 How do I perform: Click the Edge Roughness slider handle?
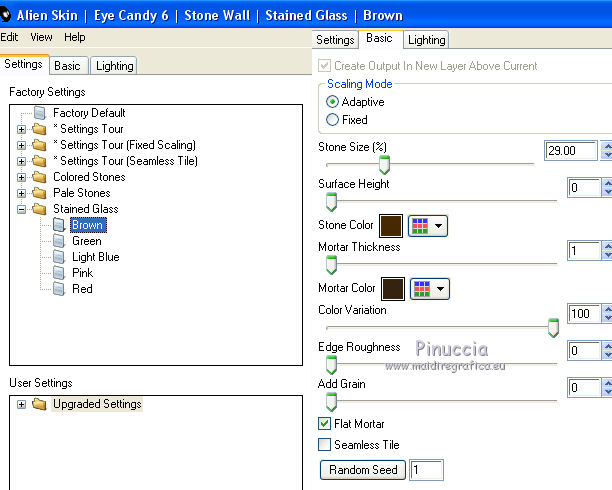pos(331,365)
